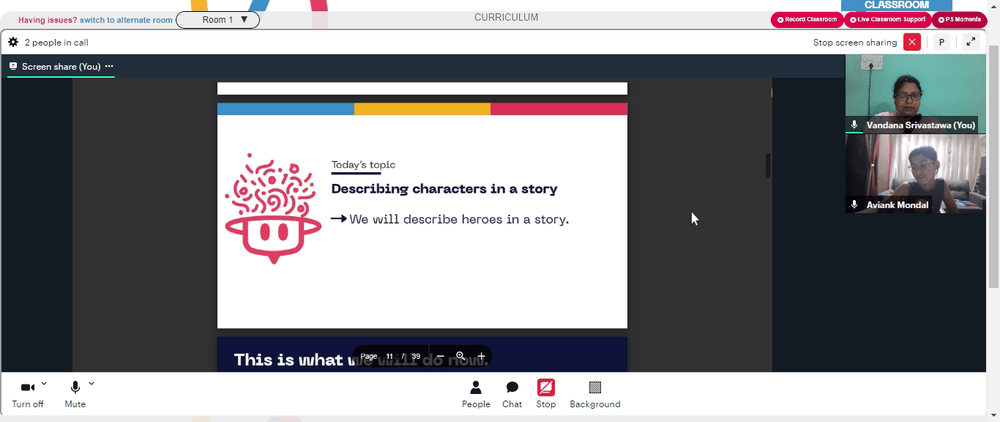1000x422 pixels.
Task: Expand call to full screen
Action: [971, 42]
